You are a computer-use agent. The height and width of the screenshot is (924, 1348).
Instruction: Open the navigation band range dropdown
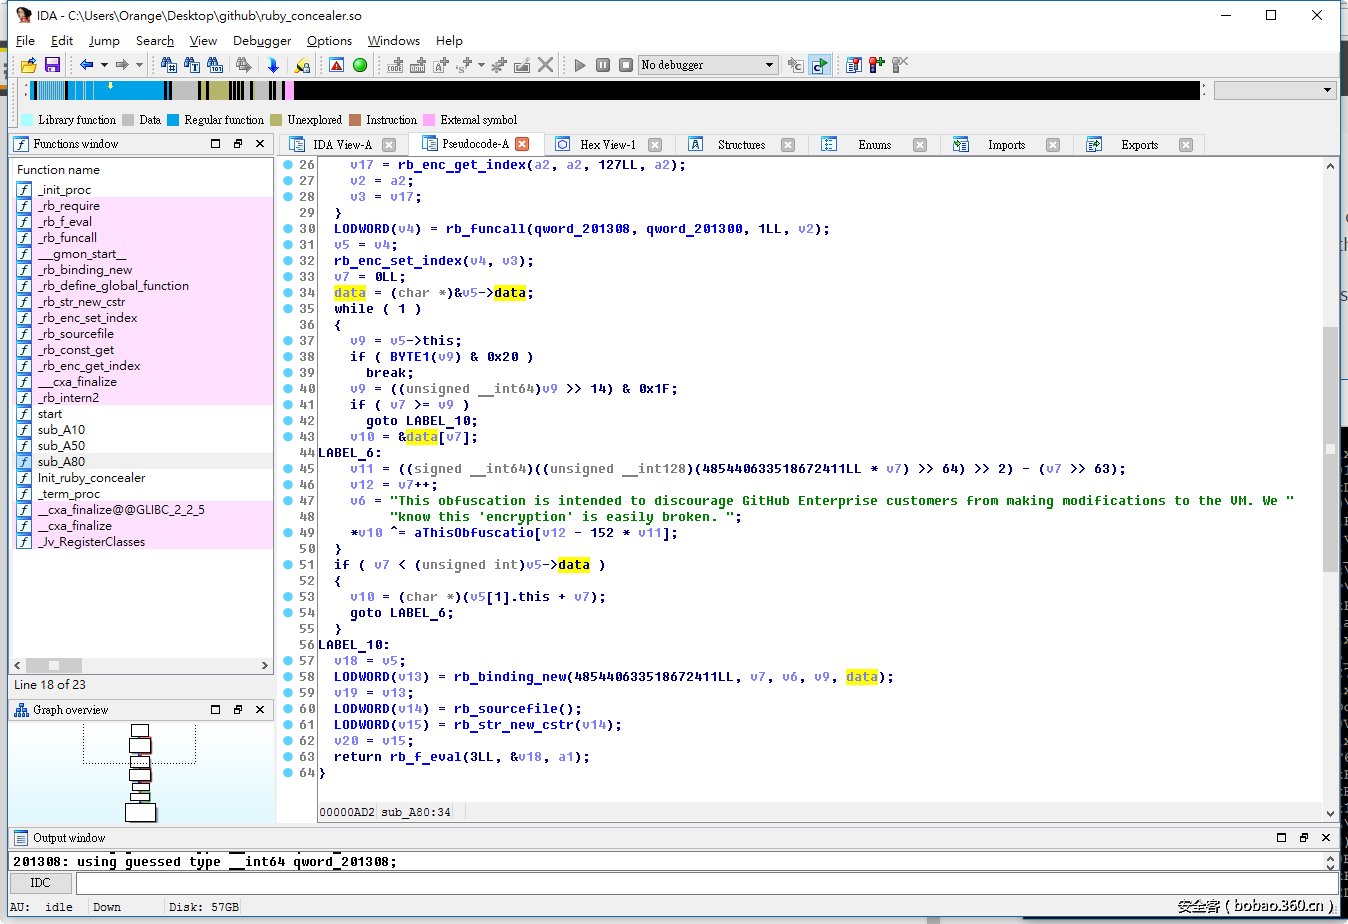(1273, 90)
